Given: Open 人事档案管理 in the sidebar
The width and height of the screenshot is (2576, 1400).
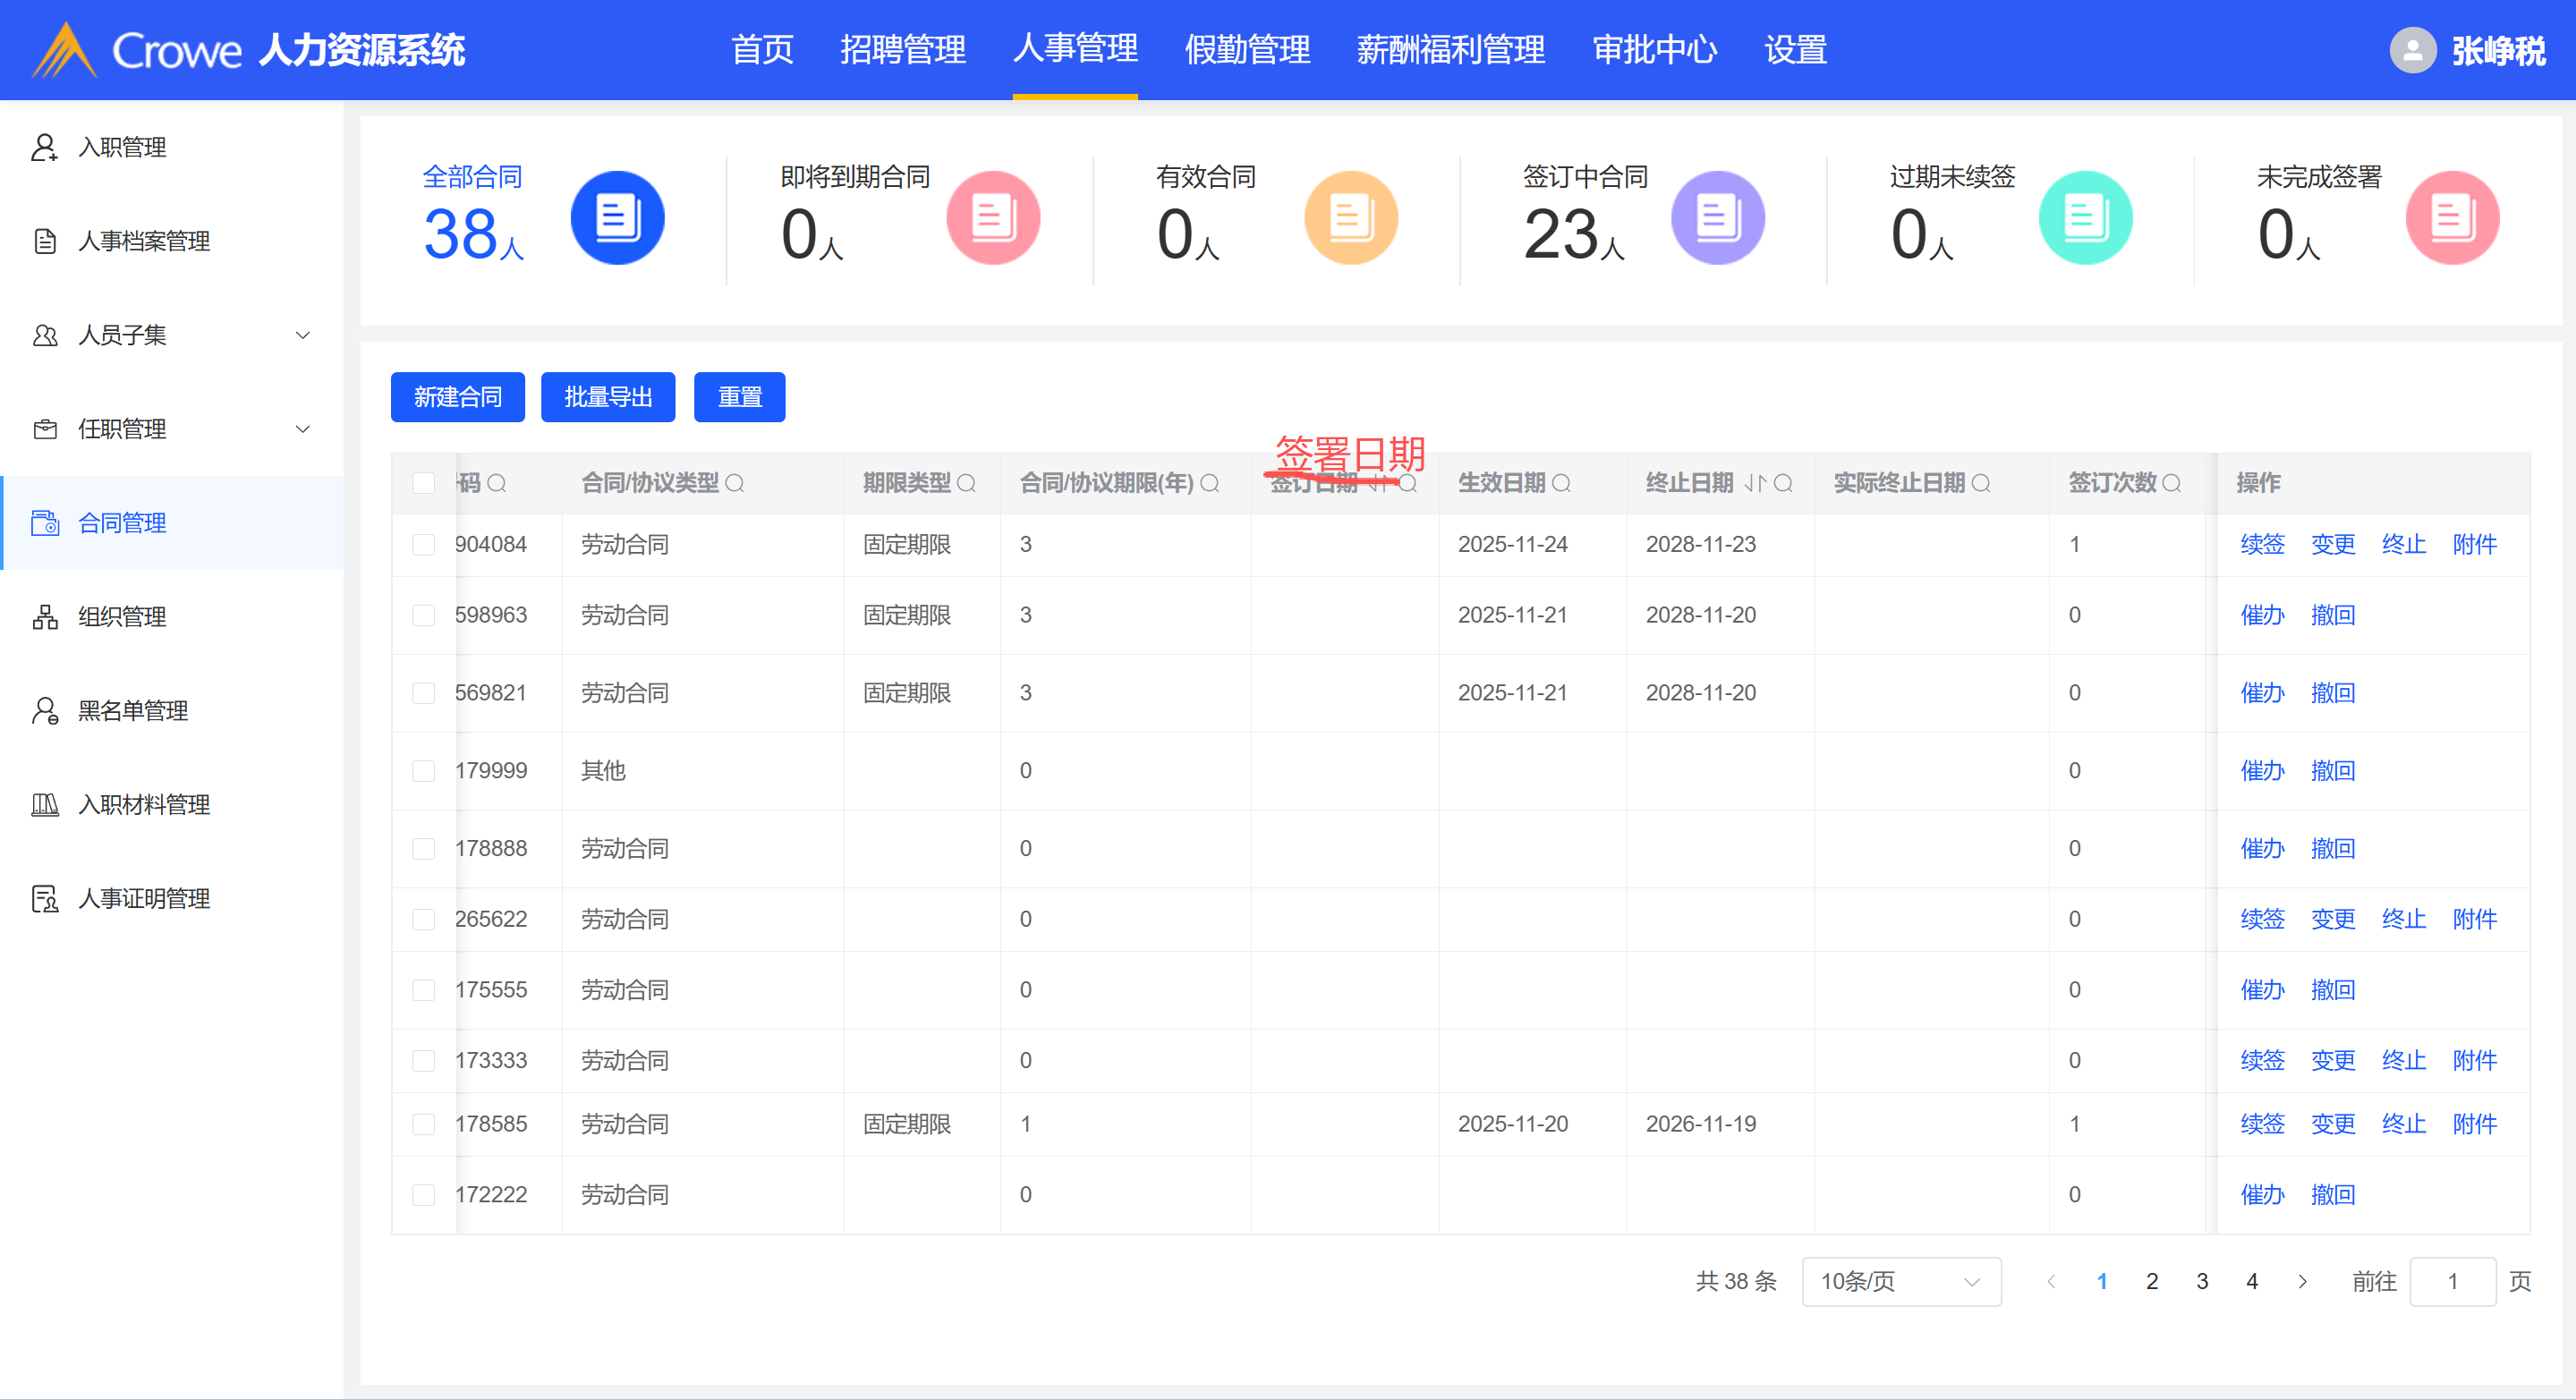Looking at the screenshot, I should (x=144, y=241).
